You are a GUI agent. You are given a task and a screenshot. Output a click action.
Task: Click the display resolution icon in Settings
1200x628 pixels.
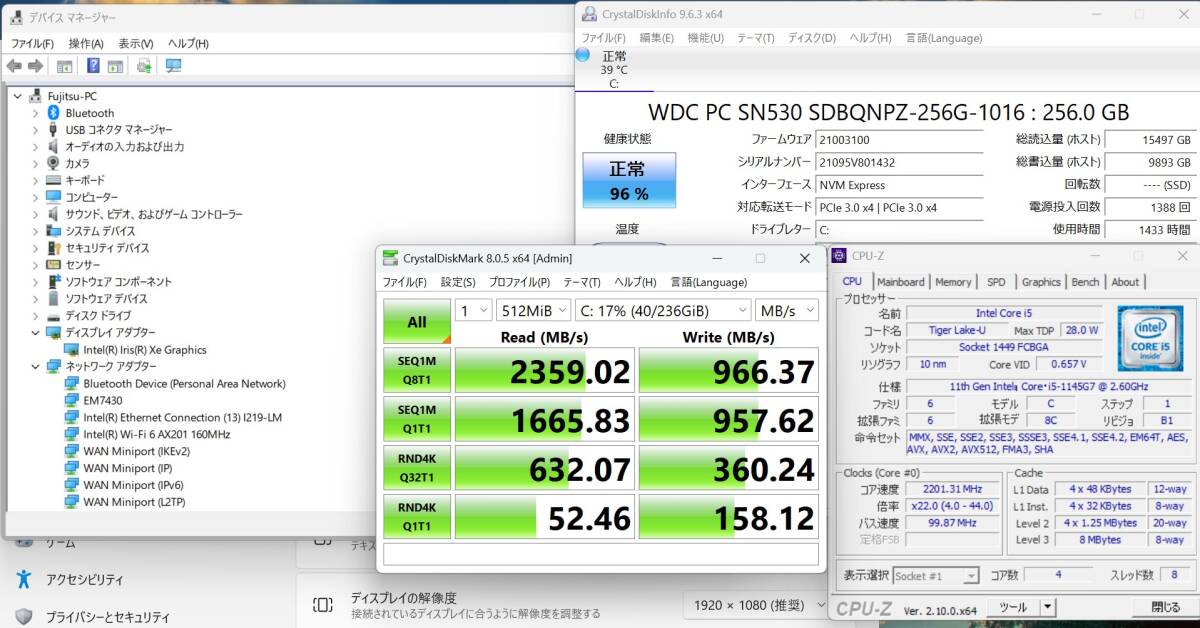pyautogui.click(x=323, y=604)
